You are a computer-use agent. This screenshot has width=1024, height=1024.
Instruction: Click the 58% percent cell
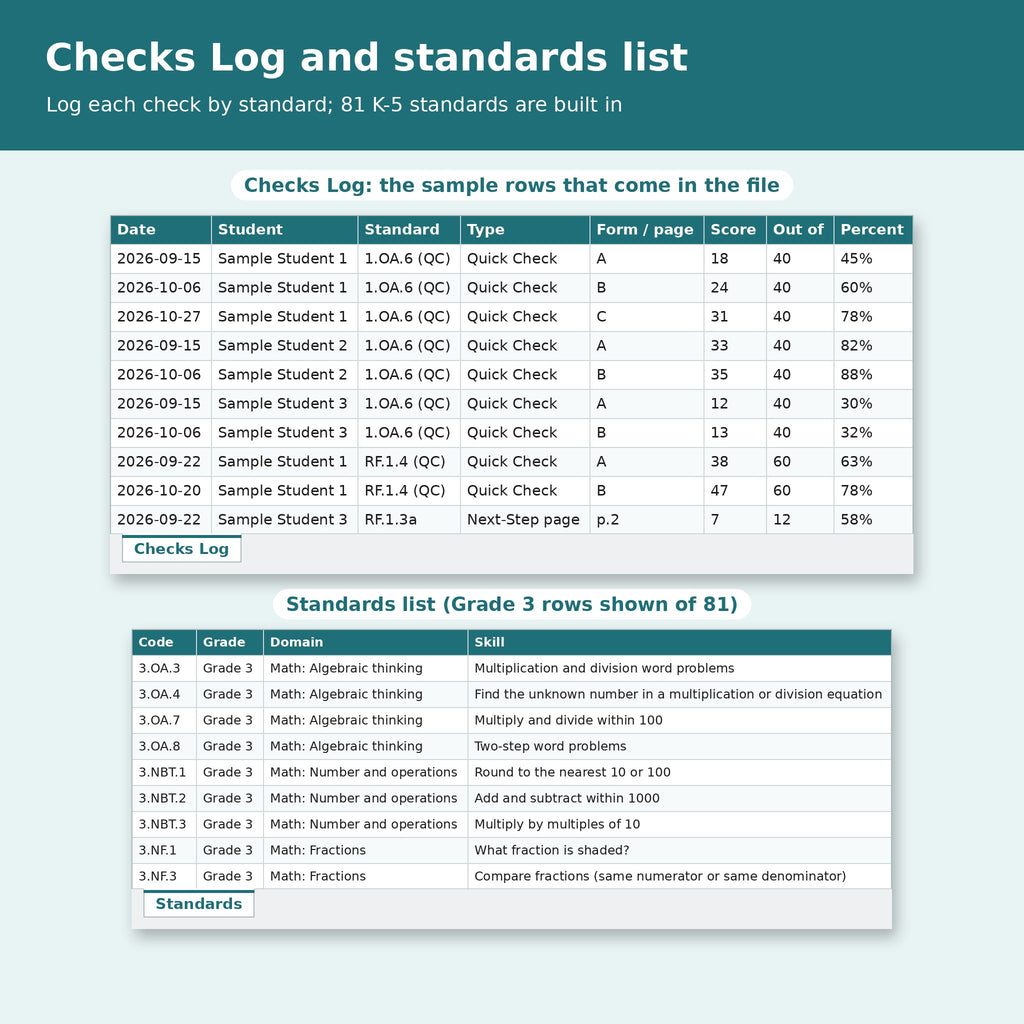pyautogui.click(x=873, y=520)
